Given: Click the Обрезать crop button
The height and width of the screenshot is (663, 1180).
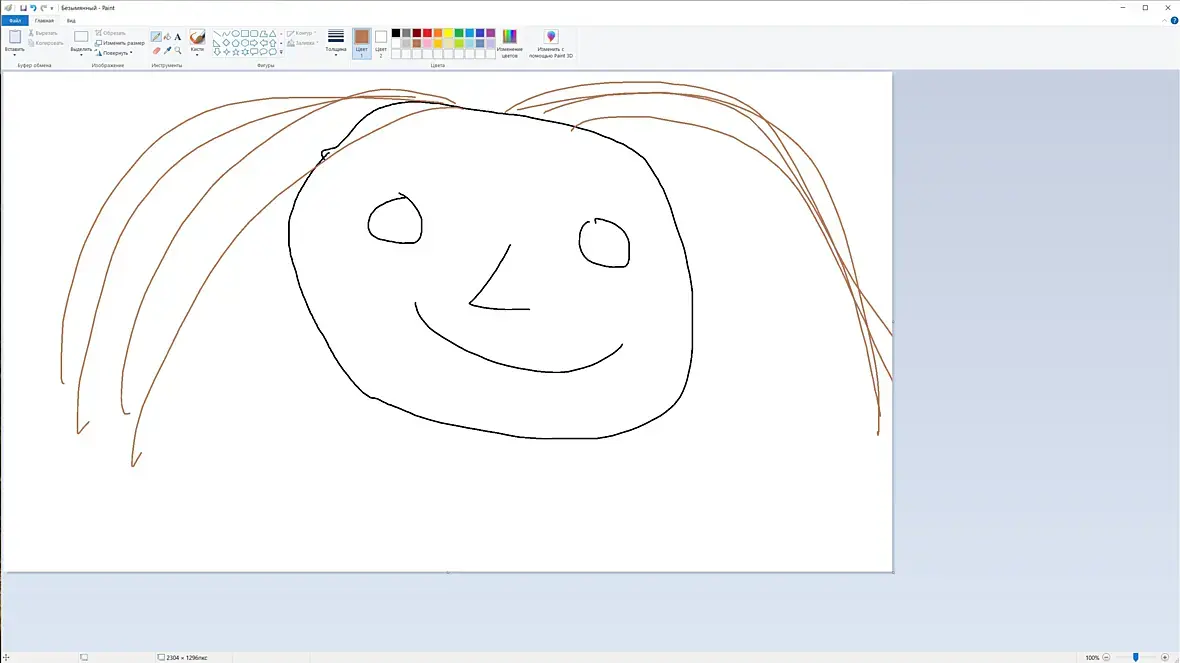Looking at the screenshot, I should point(111,33).
